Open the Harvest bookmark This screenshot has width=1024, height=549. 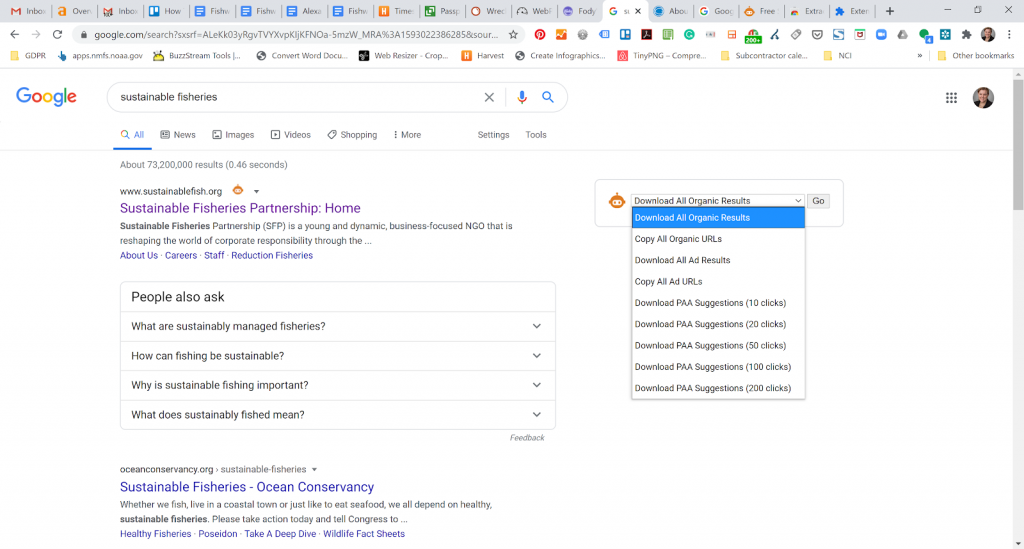(483, 55)
